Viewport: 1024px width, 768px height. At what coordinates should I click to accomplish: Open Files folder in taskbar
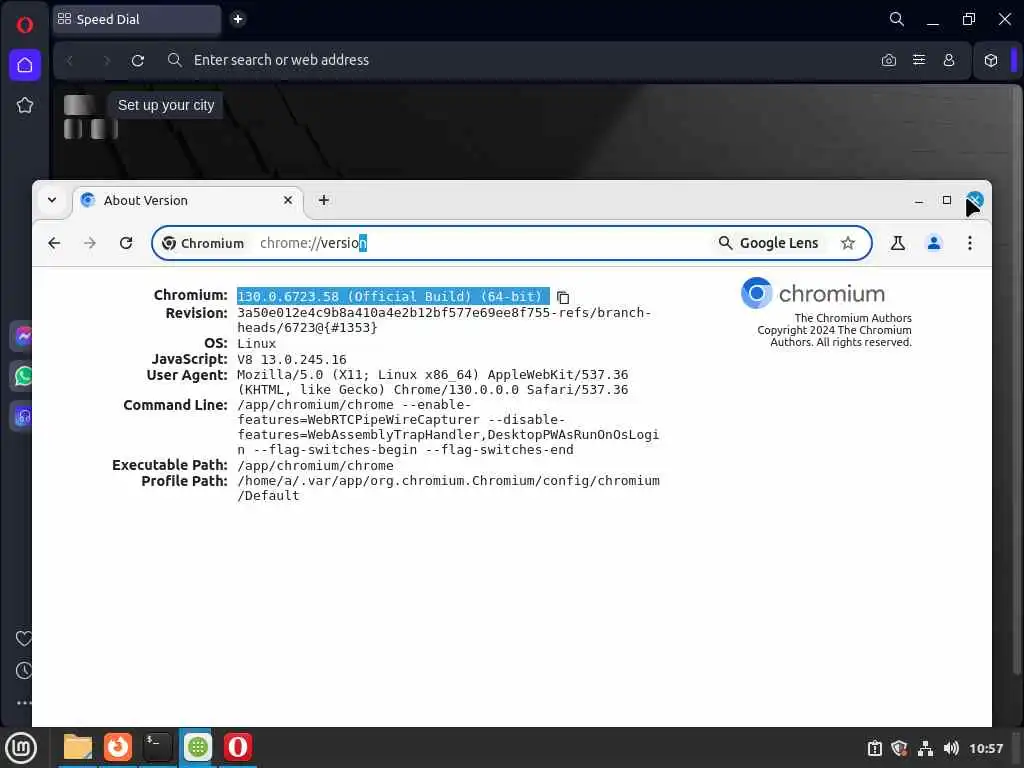78,747
